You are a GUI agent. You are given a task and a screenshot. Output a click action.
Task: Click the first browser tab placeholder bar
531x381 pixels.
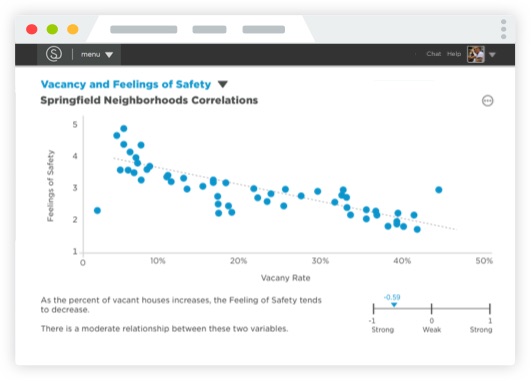pos(144,29)
